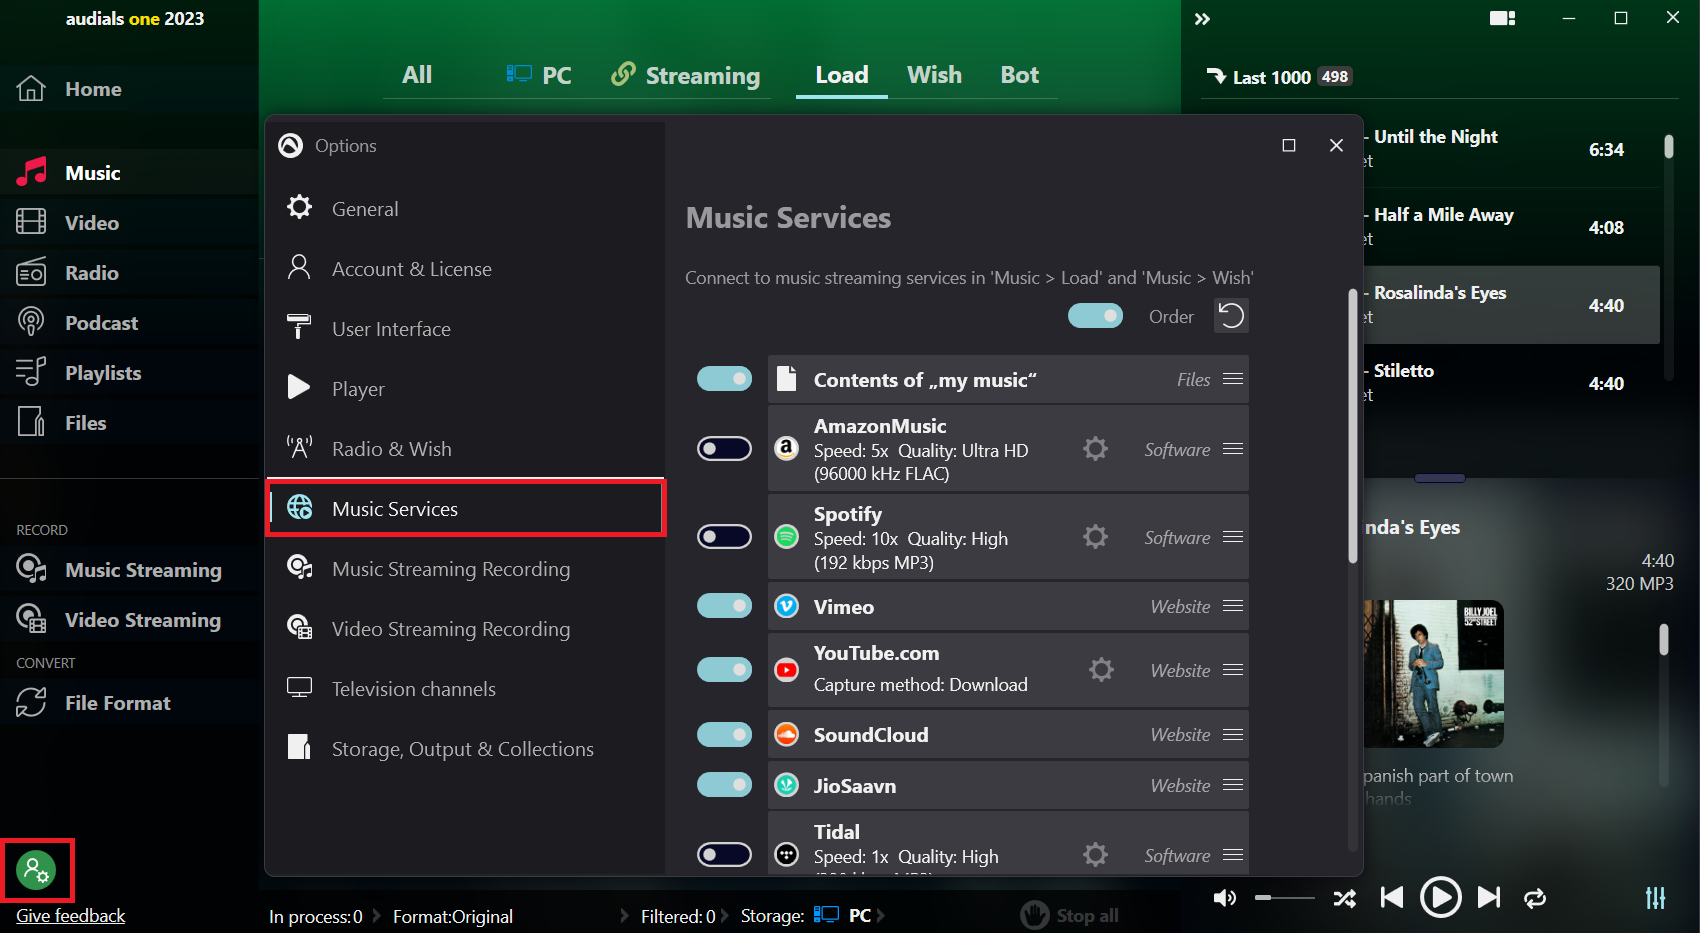The width and height of the screenshot is (1700, 933).
Task: Switch to the All tab
Action: click(x=417, y=75)
